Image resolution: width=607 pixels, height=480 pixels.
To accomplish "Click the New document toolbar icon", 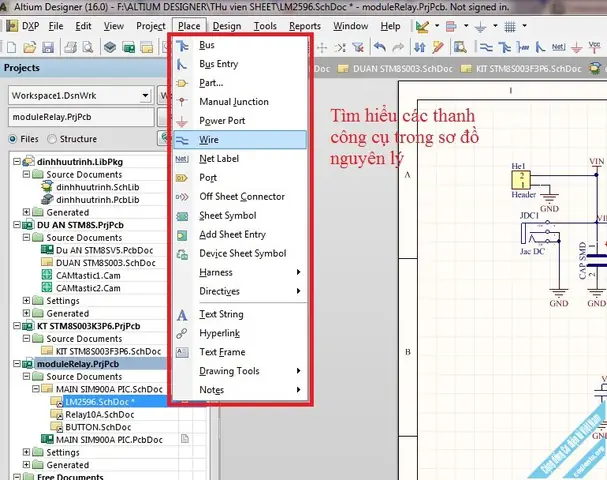I will pos(11,47).
